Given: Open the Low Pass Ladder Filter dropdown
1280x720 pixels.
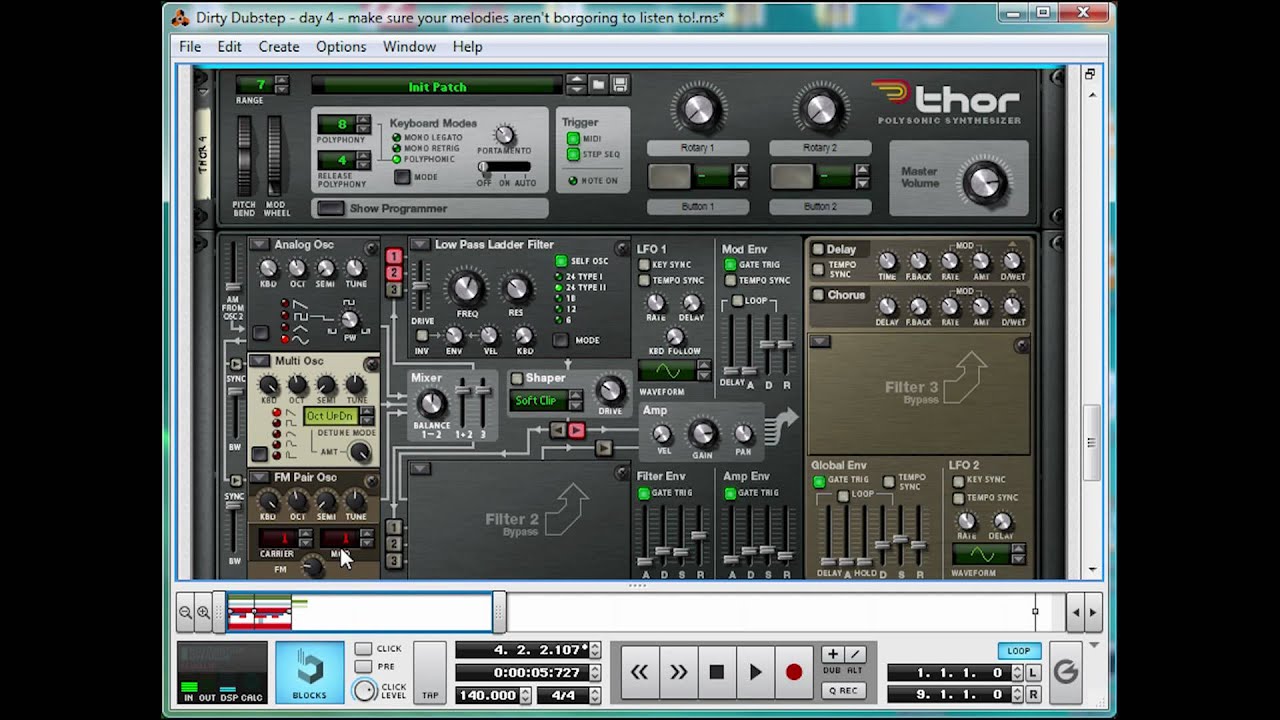Looking at the screenshot, I should (x=420, y=244).
